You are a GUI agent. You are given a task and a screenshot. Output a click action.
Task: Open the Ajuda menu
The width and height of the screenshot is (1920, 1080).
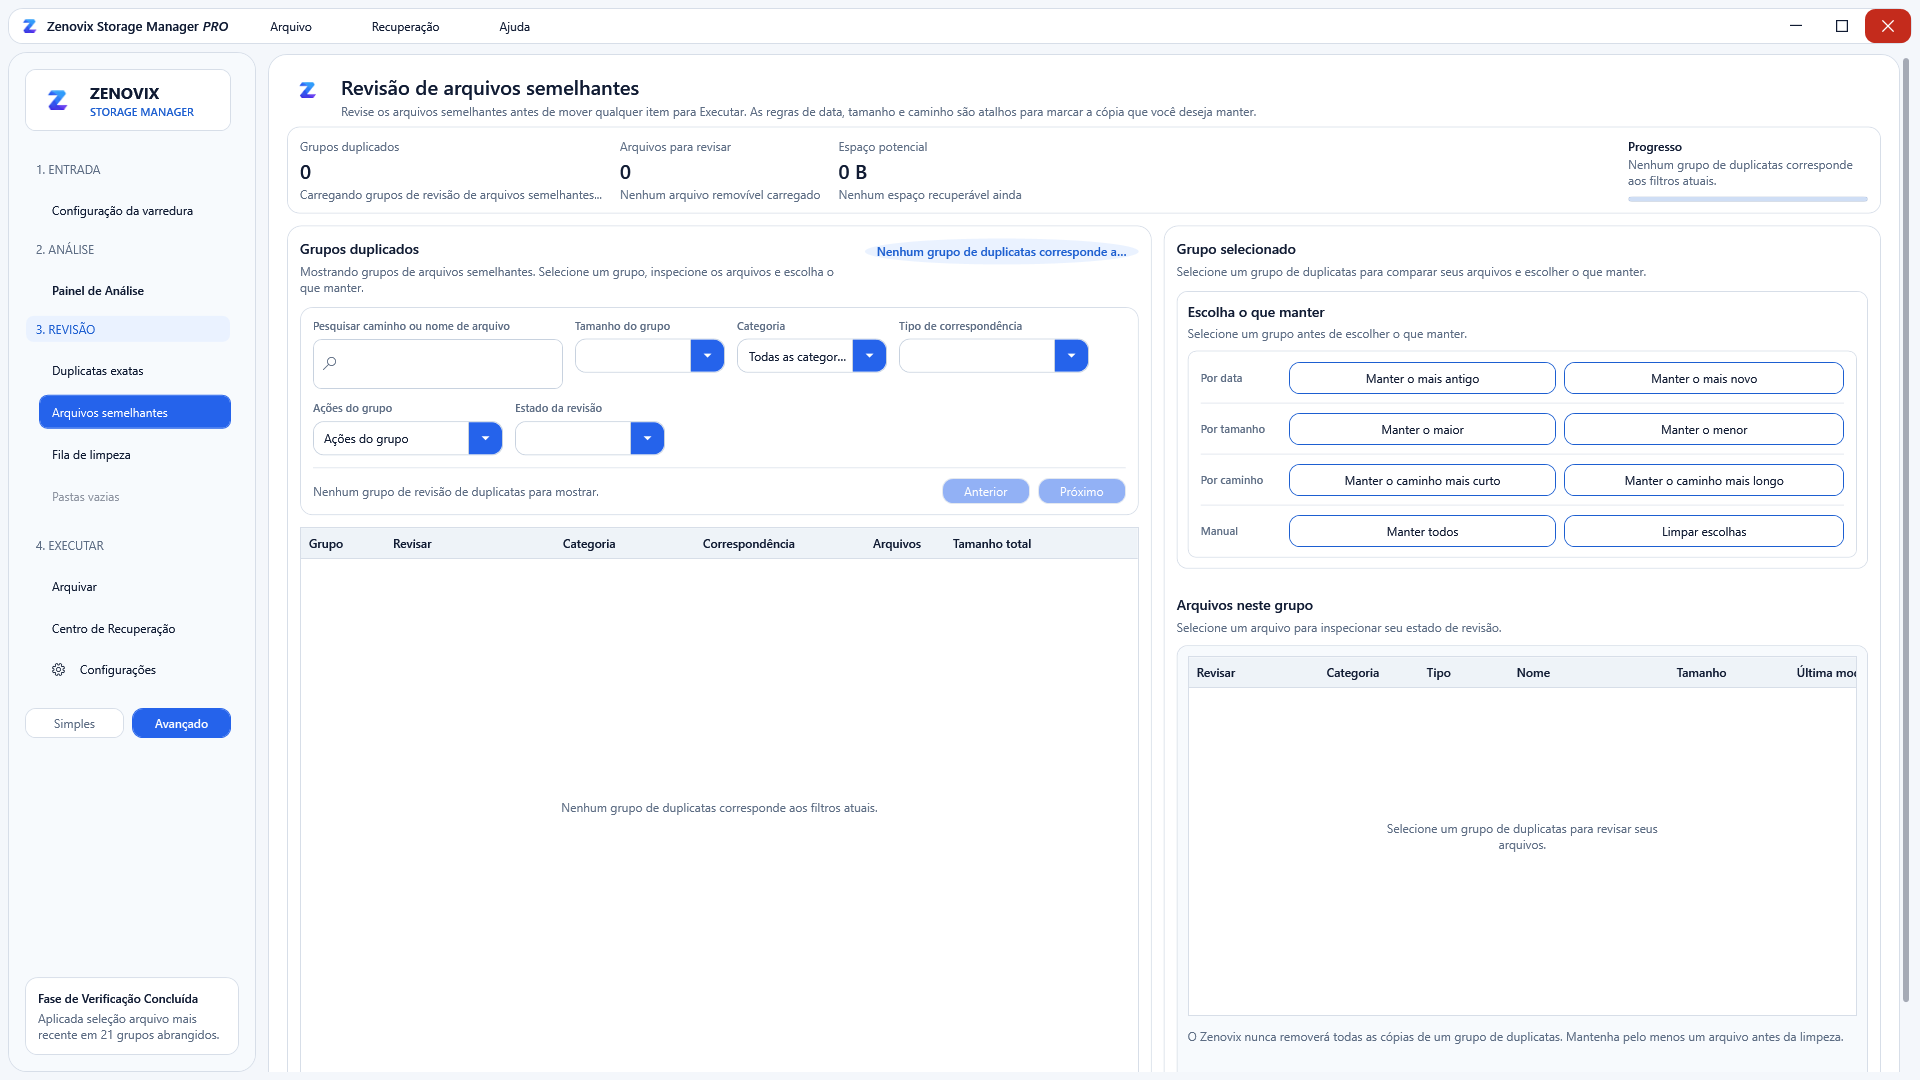coord(514,27)
